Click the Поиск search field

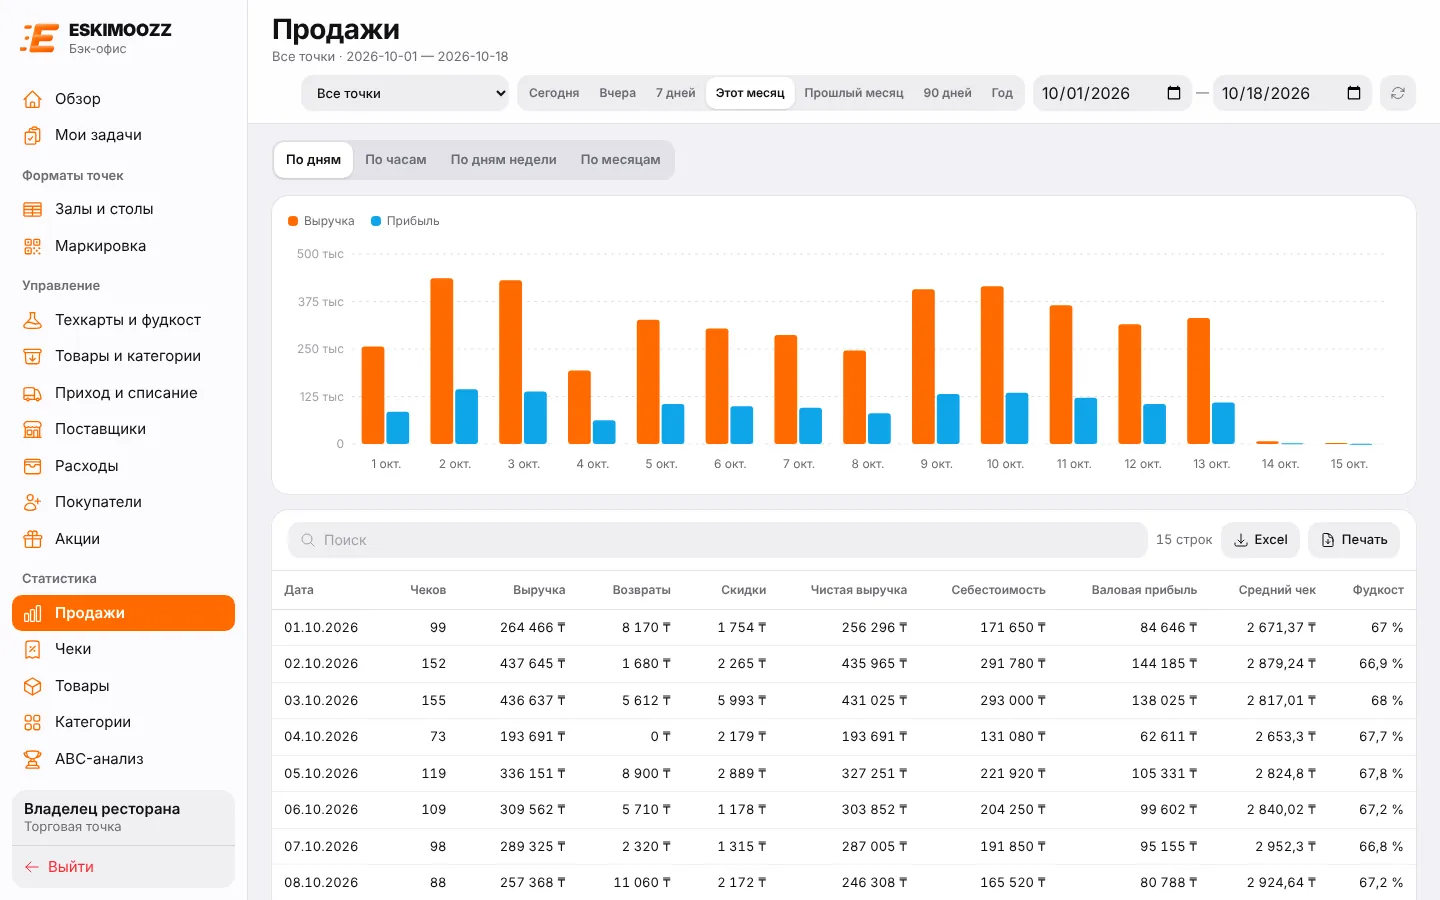pyautogui.click(x=718, y=540)
